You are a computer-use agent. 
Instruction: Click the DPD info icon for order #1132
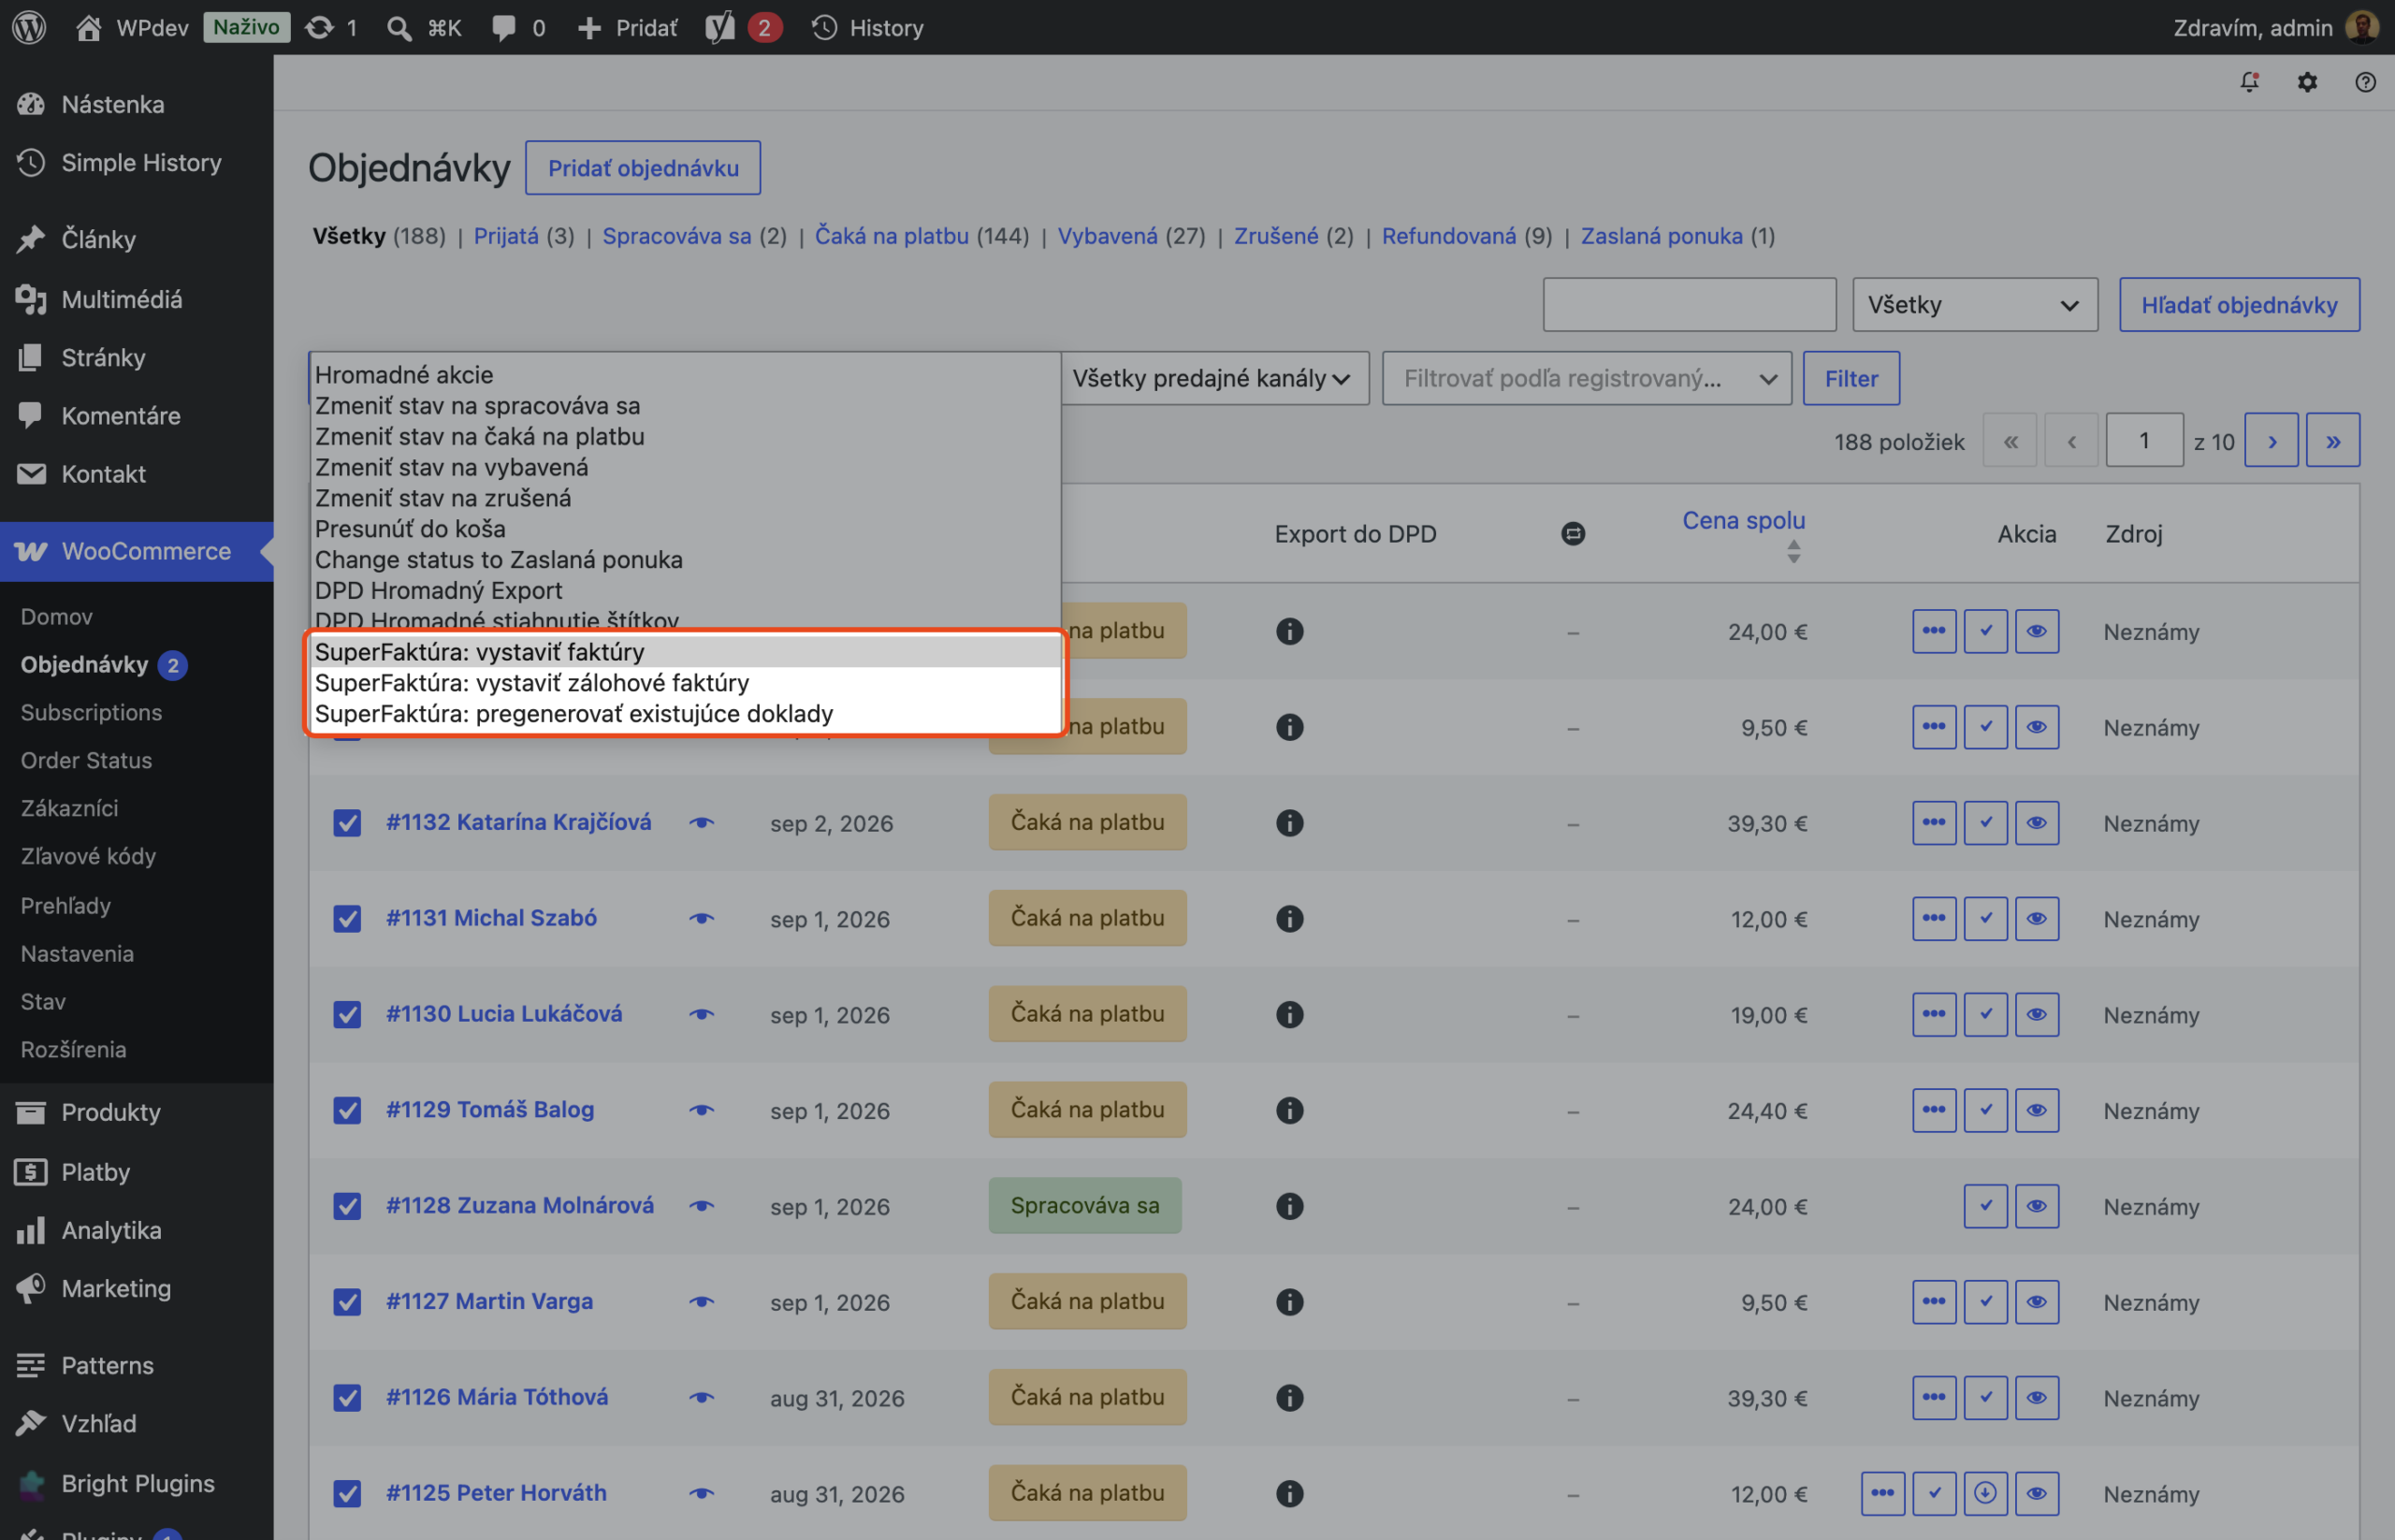click(1289, 823)
